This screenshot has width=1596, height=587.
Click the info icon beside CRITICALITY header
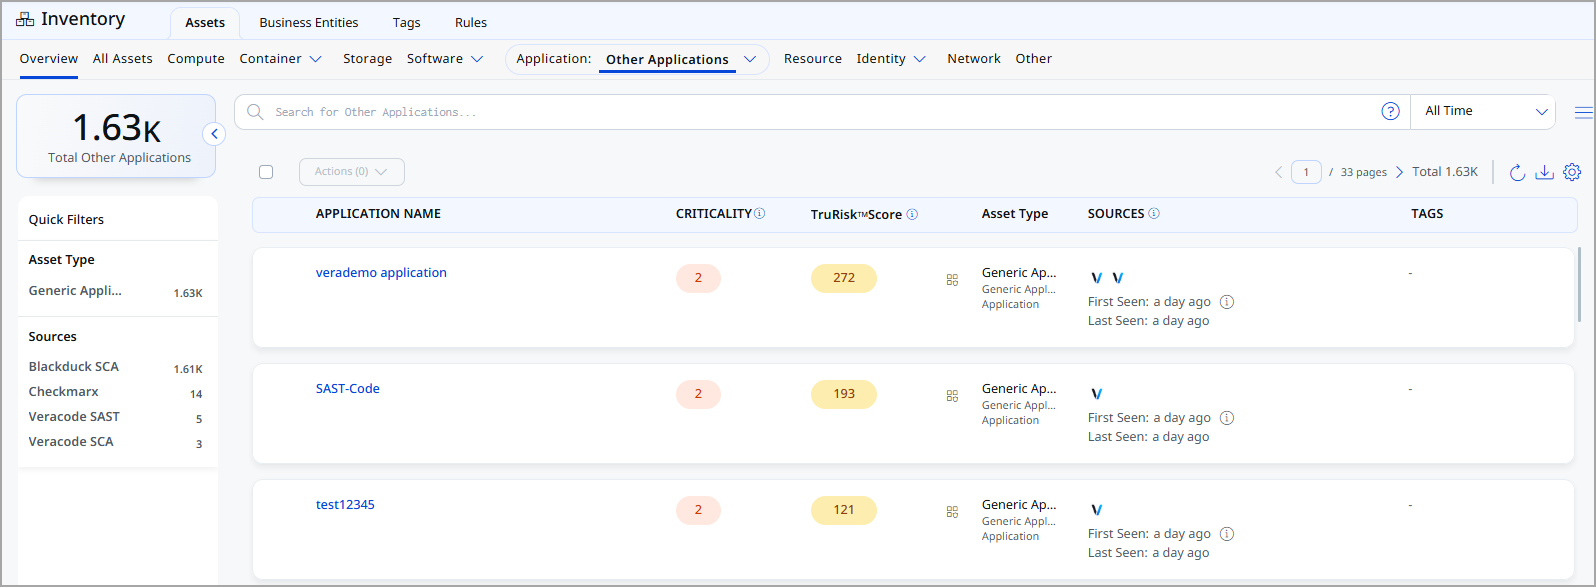760,214
